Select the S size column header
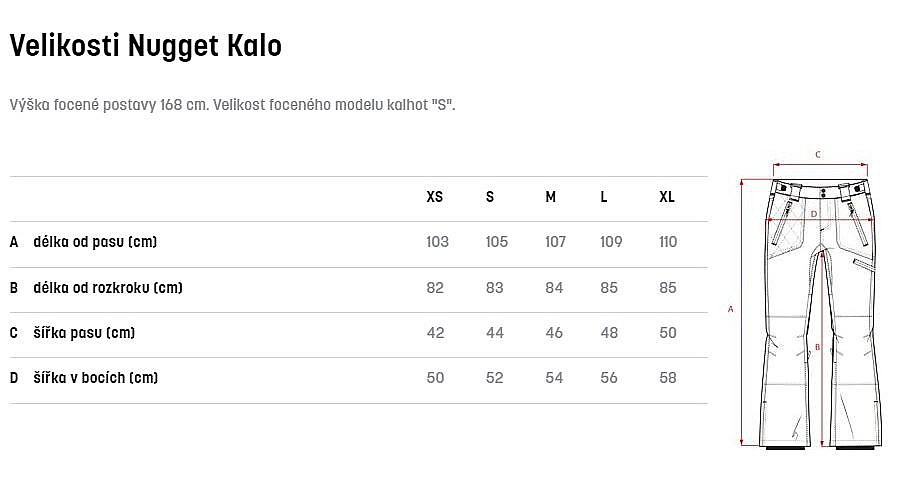This screenshot has height=491, width=916. pyautogui.click(x=490, y=197)
